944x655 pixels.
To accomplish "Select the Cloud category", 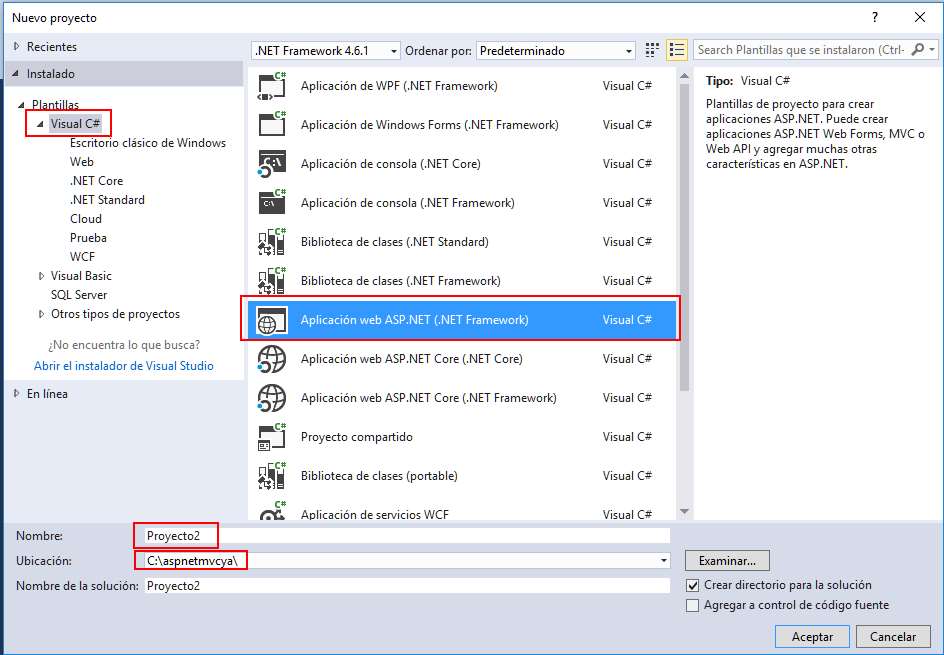I will [85, 219].
